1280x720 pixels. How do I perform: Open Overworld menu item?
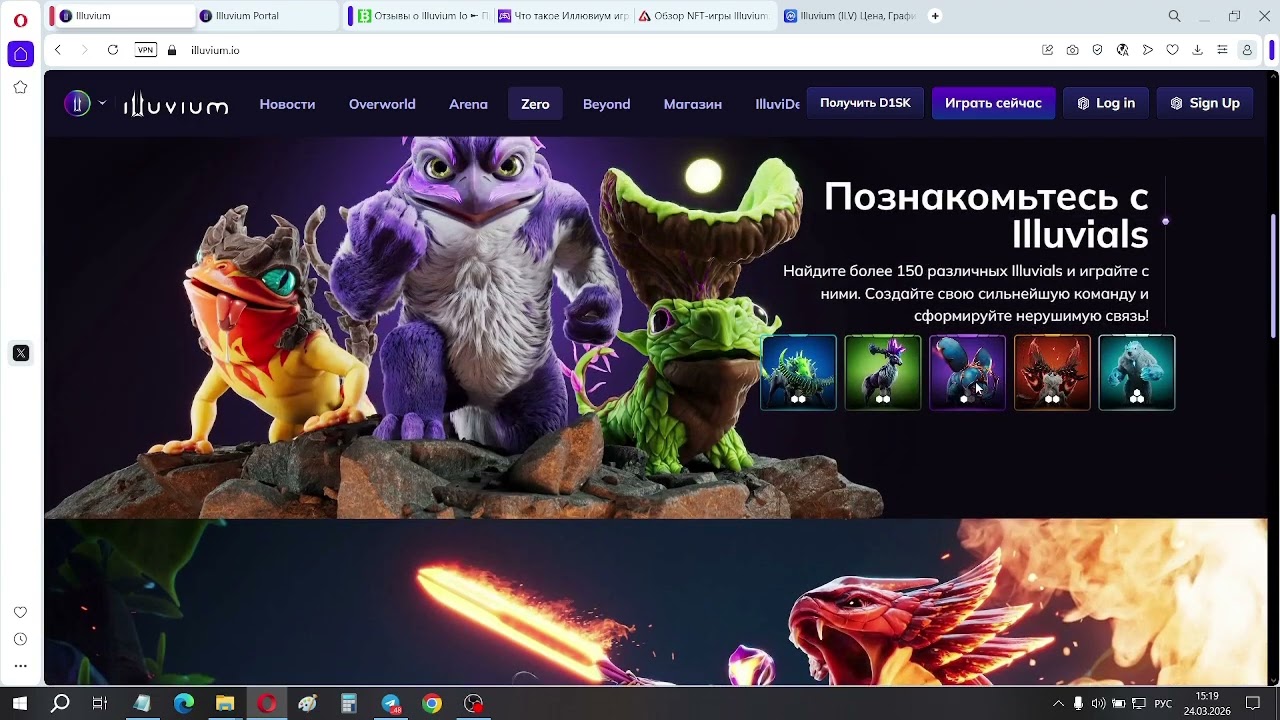(382, 104)
